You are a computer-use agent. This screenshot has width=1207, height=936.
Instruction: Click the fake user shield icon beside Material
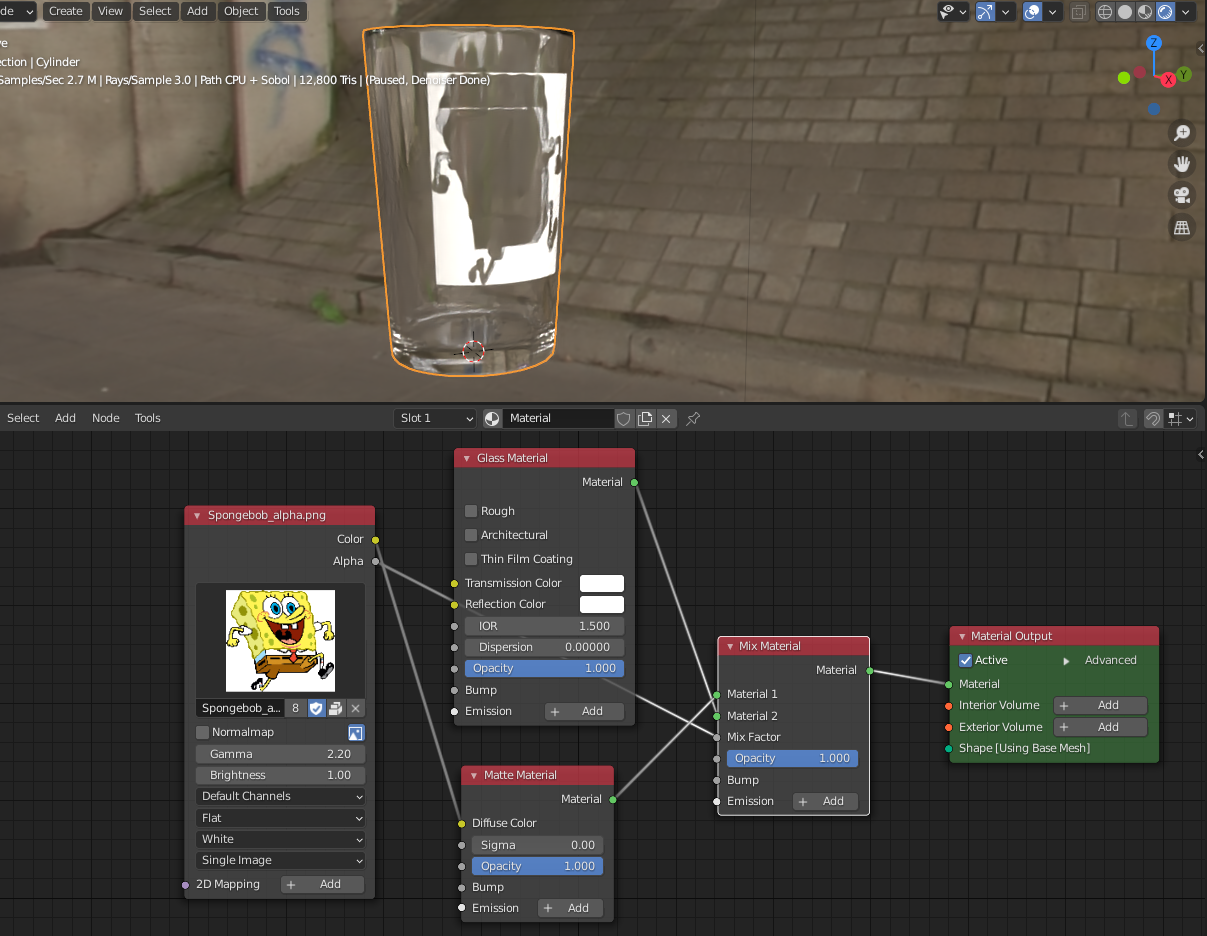pyautogui.click(x=624, y=418)
